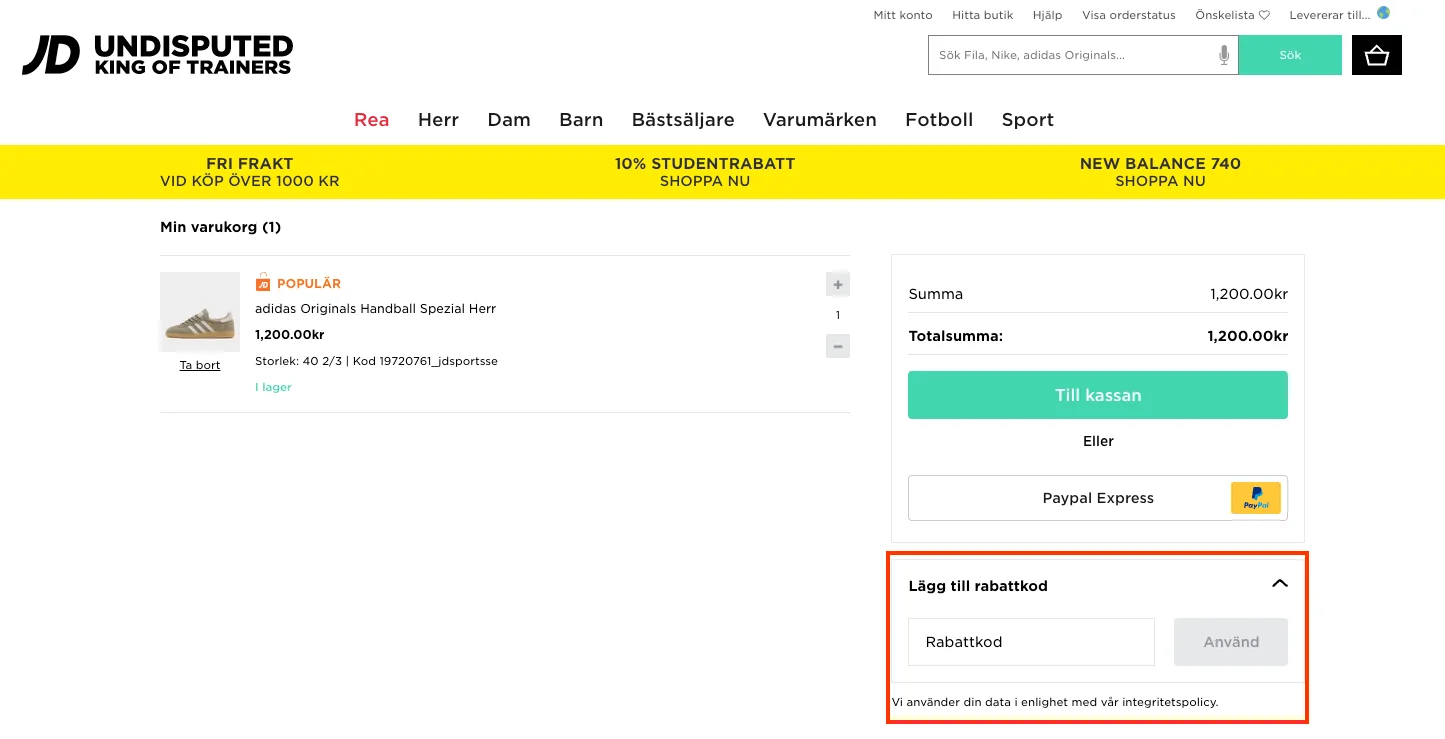Viewport: 1445px width, 739px height.
Task: Remove item via the Ta bort link
Action: pyautogui.click(x=199, y=364)
